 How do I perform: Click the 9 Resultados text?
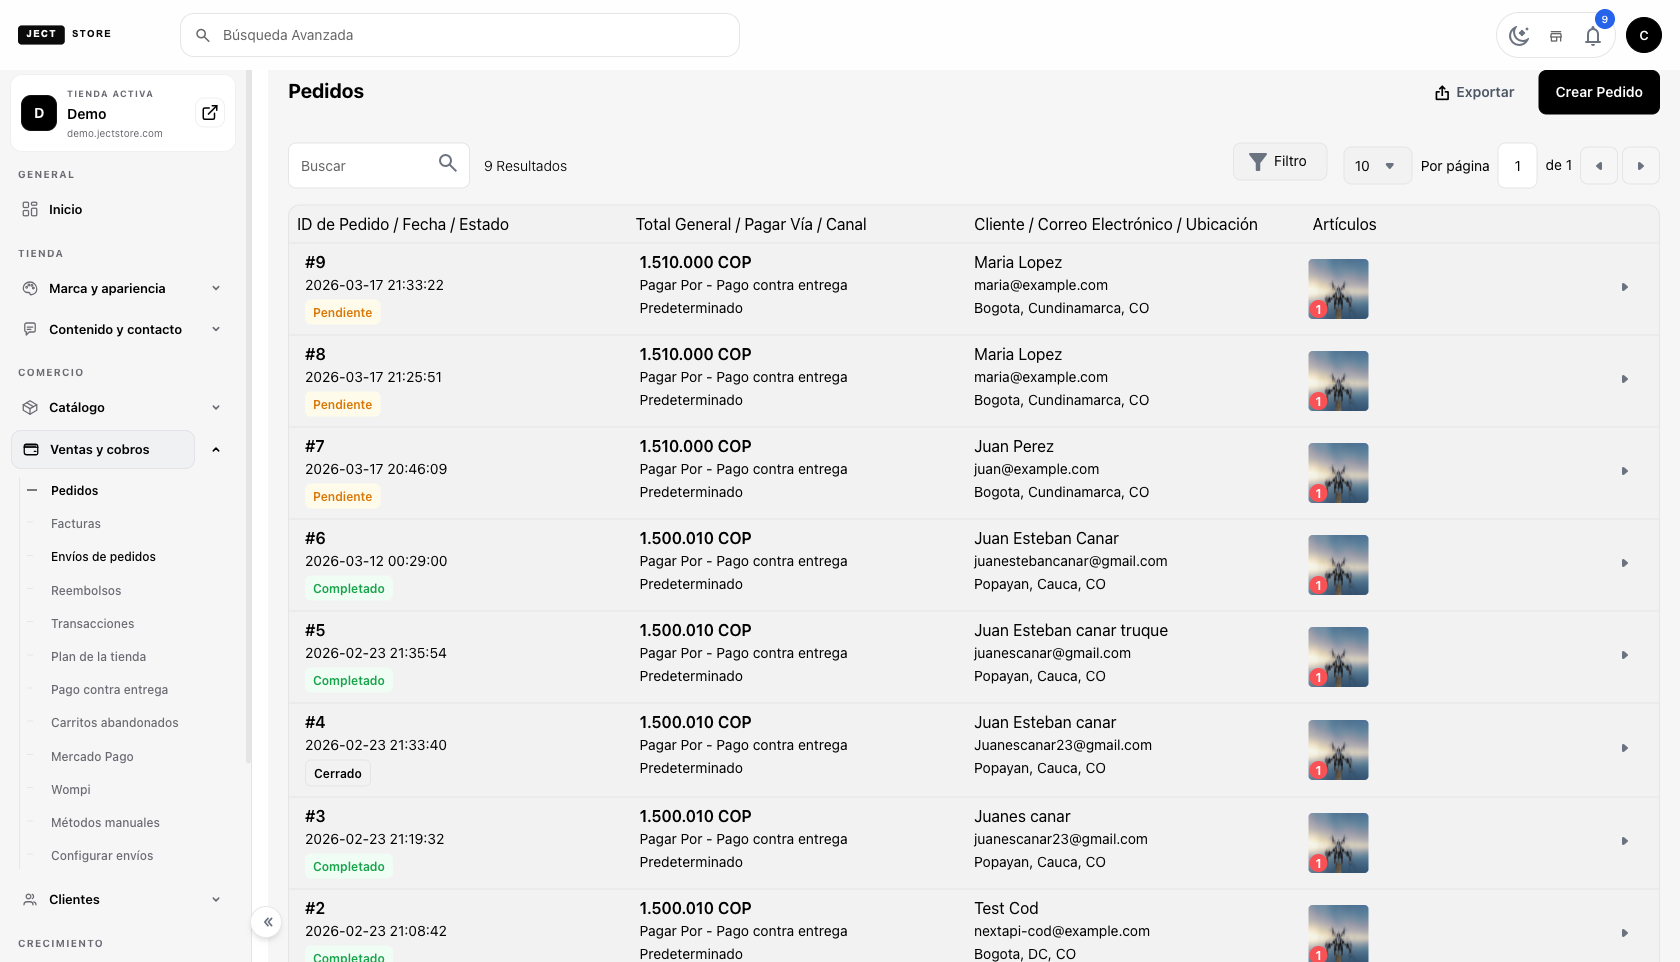point(525,166)
